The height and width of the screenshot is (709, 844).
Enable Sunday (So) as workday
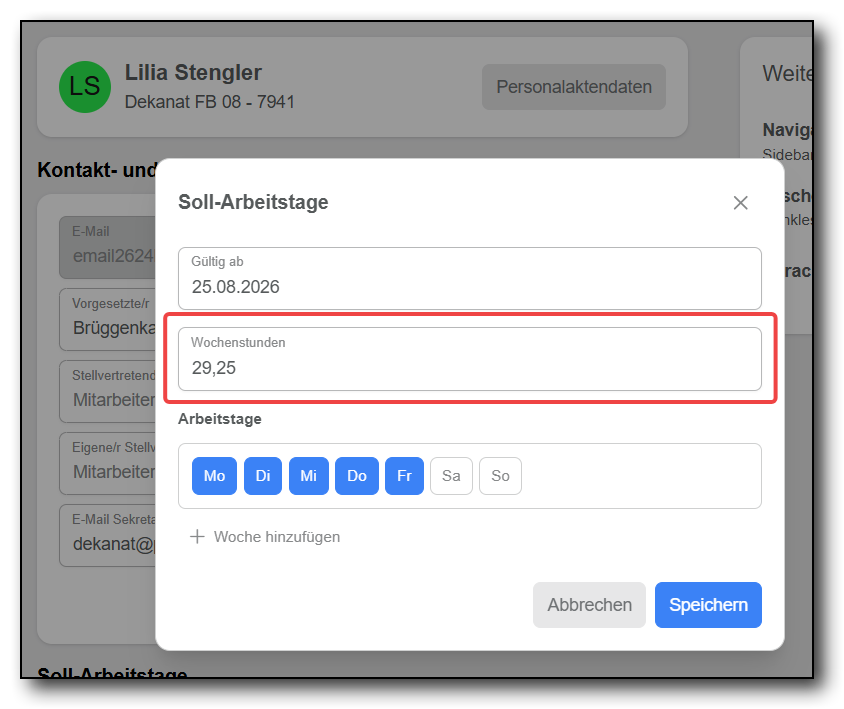500,476
